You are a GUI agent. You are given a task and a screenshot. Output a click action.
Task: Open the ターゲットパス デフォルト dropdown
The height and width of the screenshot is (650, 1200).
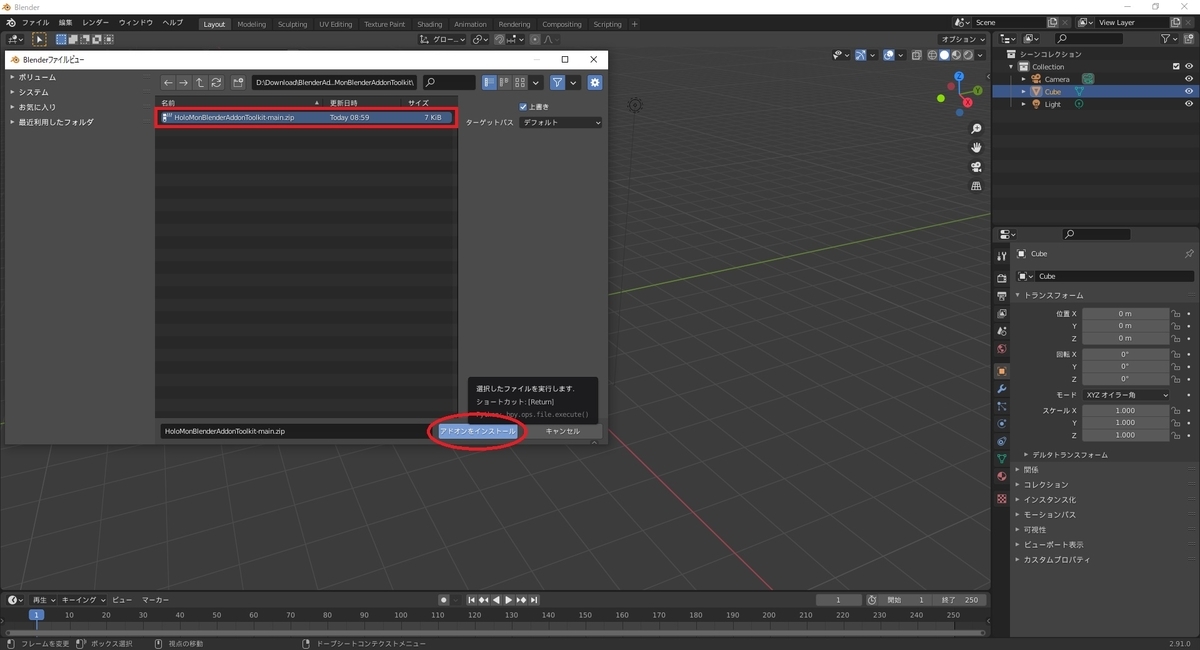561,123
